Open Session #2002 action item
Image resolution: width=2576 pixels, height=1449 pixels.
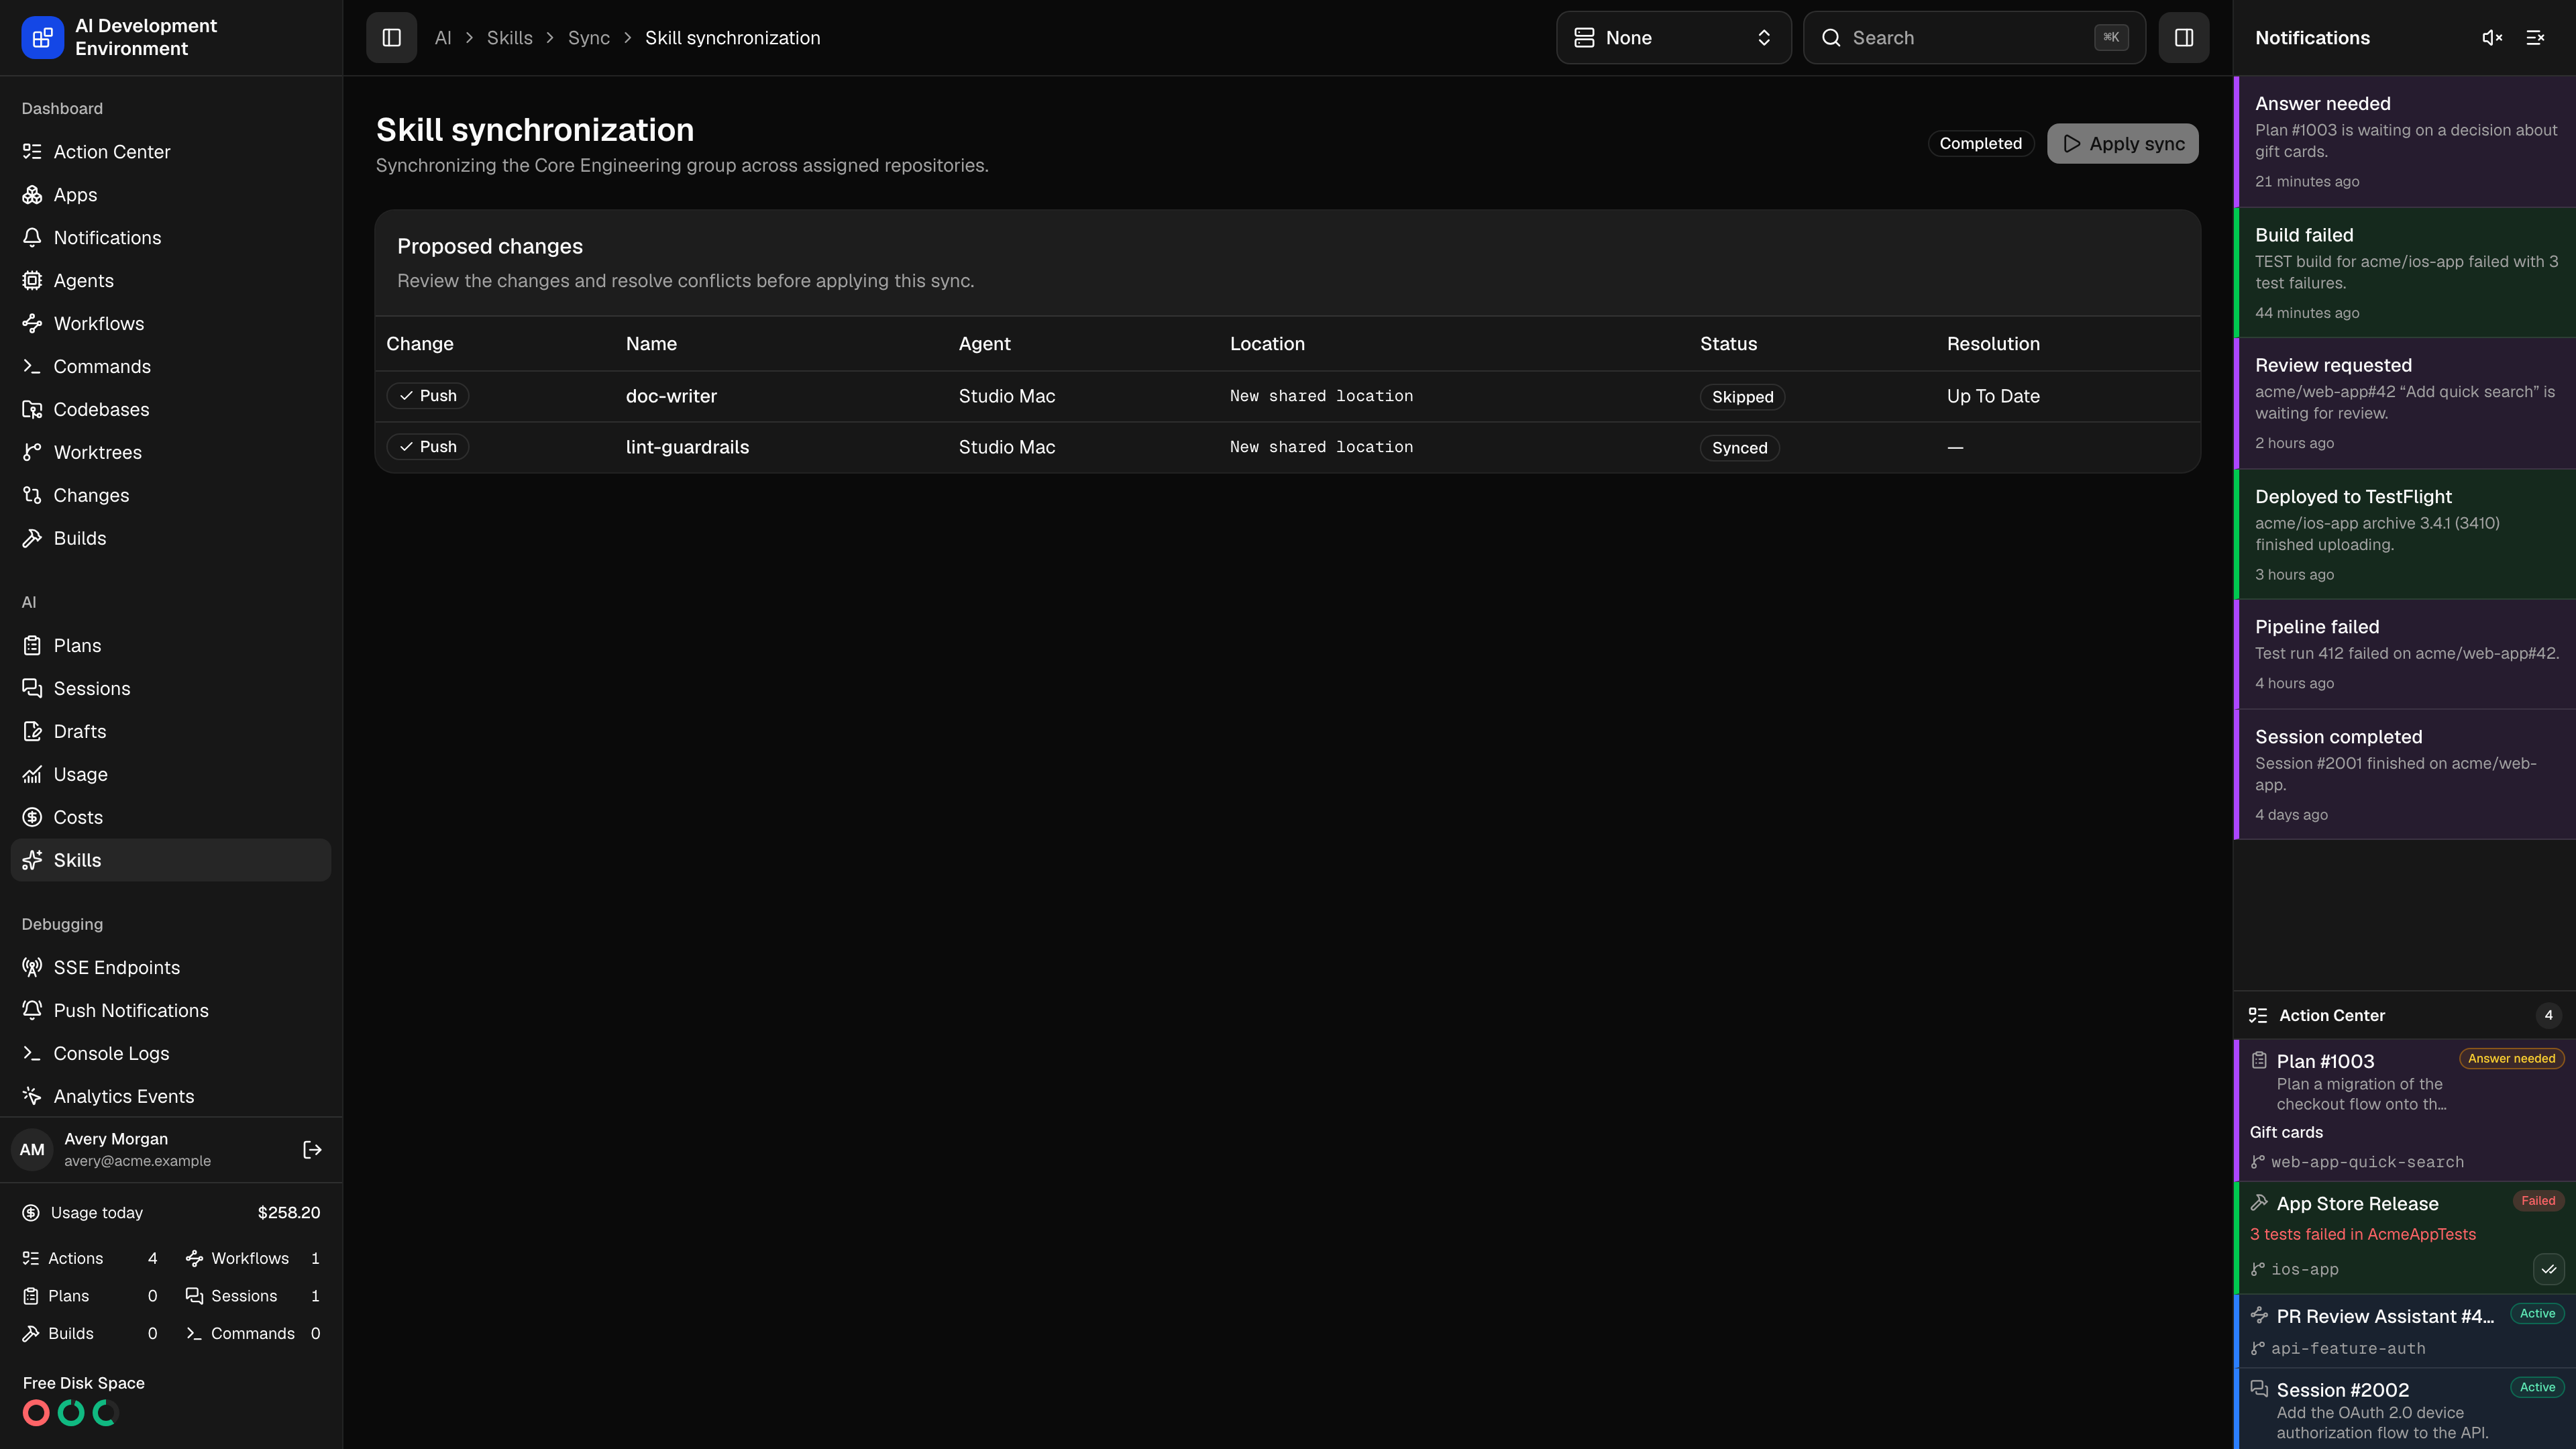2405,1409
